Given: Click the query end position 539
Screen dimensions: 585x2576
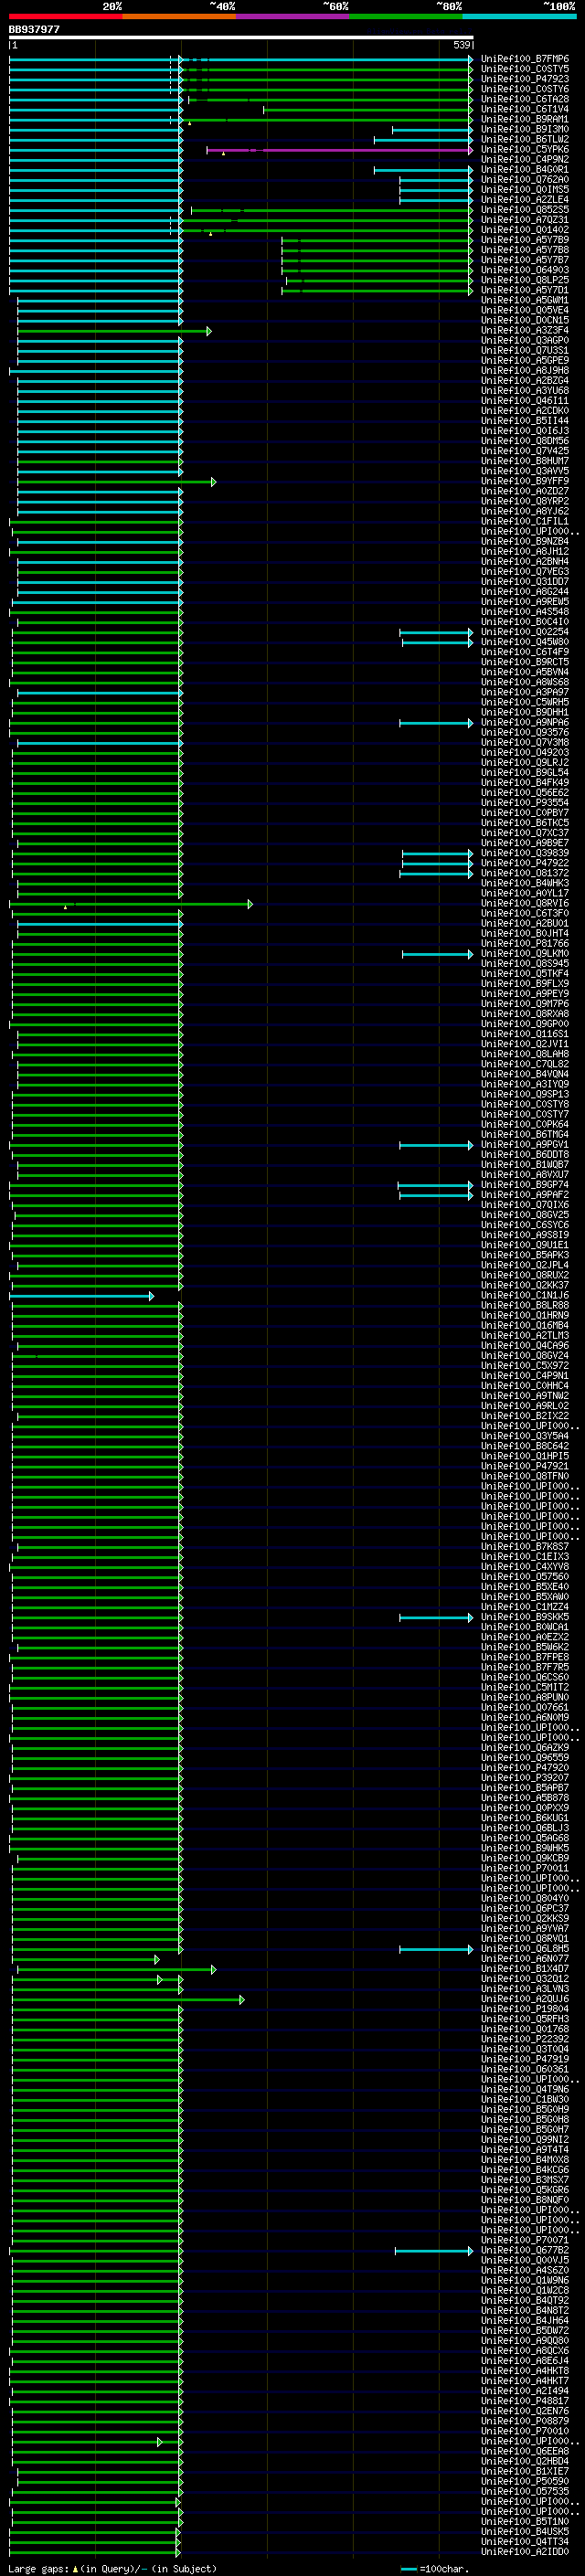Looking at the screenshot, I should pyautogui.click(x=461, y=45).
